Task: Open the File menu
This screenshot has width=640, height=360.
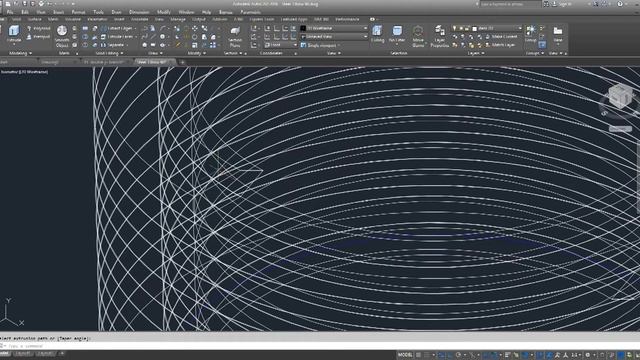Action: pyautogui.click(x=10, y=12)
